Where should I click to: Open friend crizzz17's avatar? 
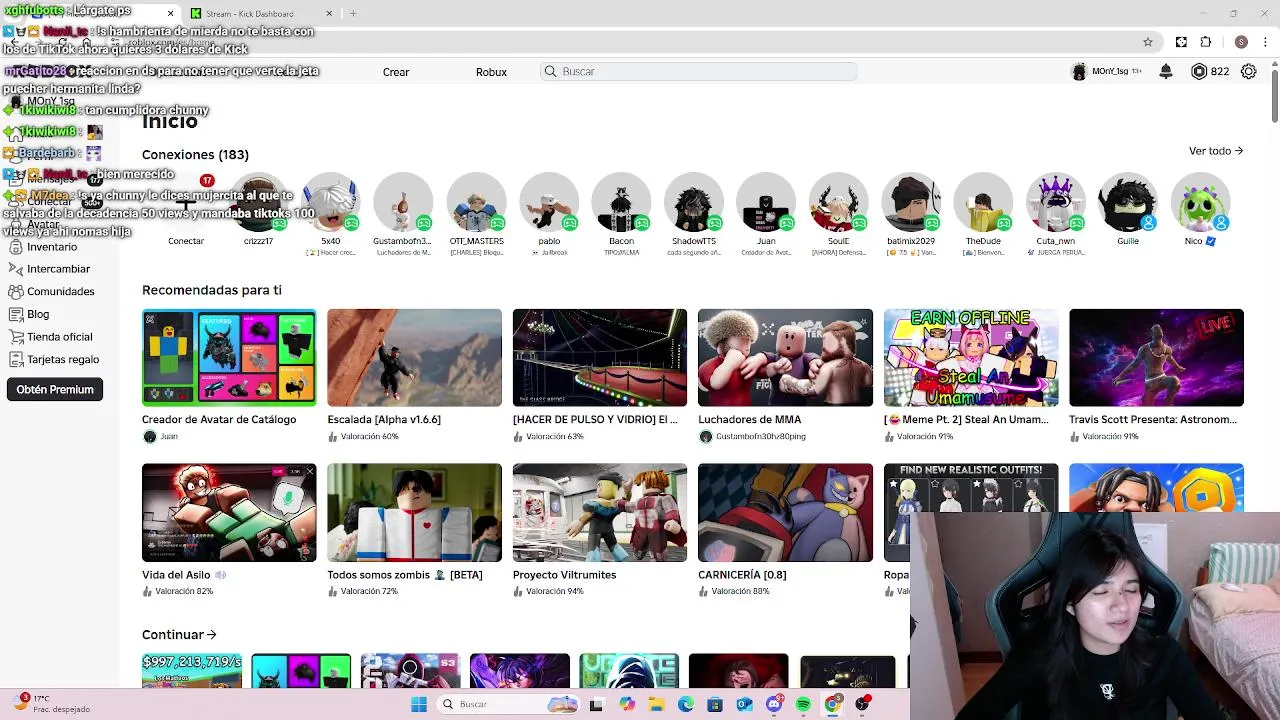click(x=258, y=203)
